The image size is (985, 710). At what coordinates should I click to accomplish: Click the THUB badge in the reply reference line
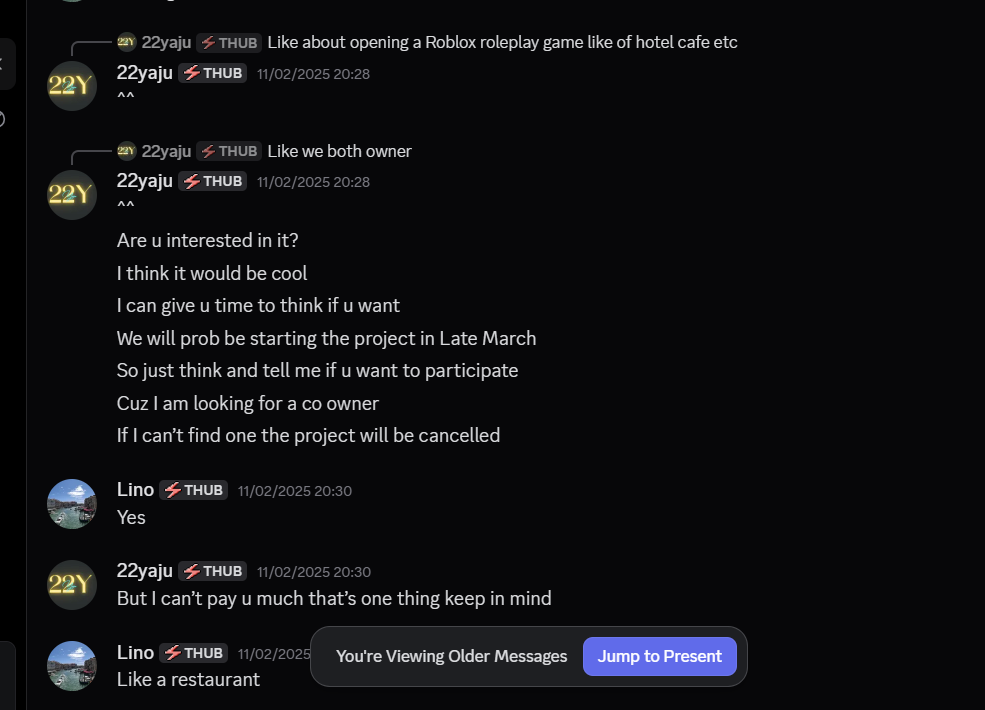228,42
